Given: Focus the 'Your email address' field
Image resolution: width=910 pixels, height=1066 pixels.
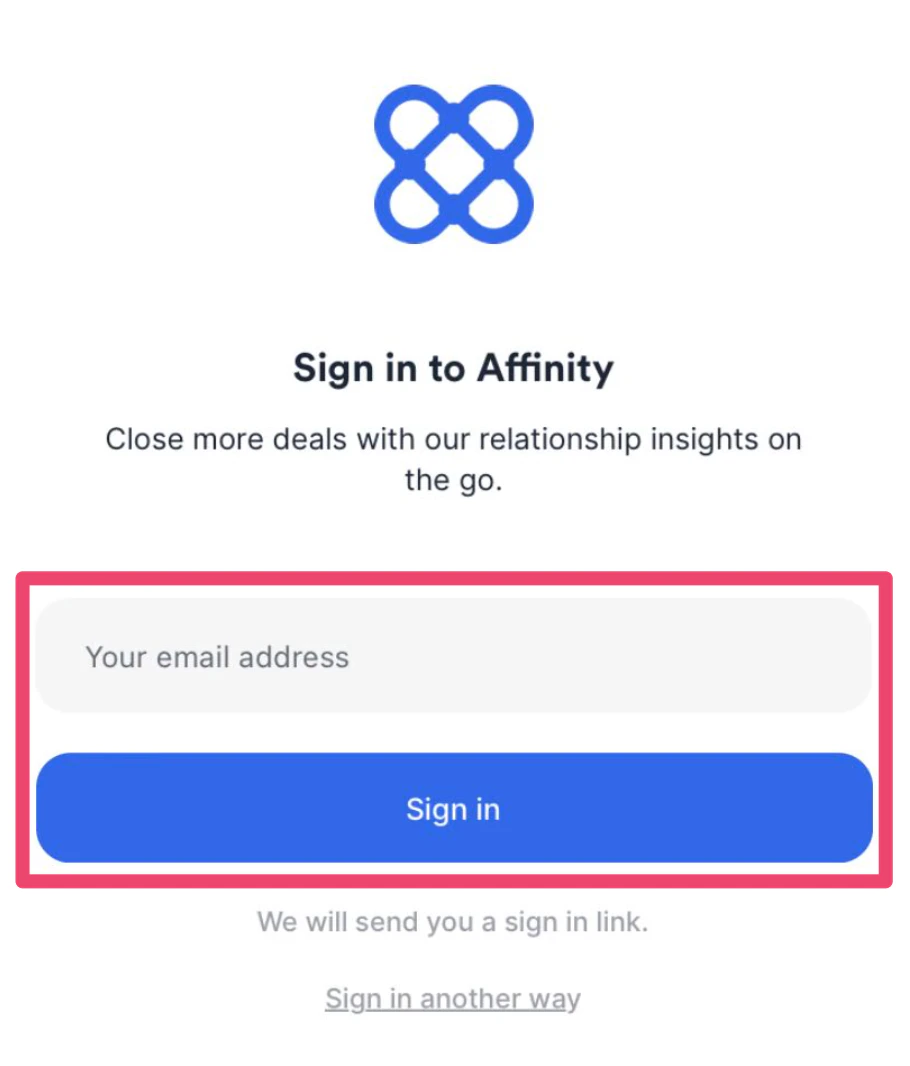Looking at the screenshot, I should click(454, 656).
